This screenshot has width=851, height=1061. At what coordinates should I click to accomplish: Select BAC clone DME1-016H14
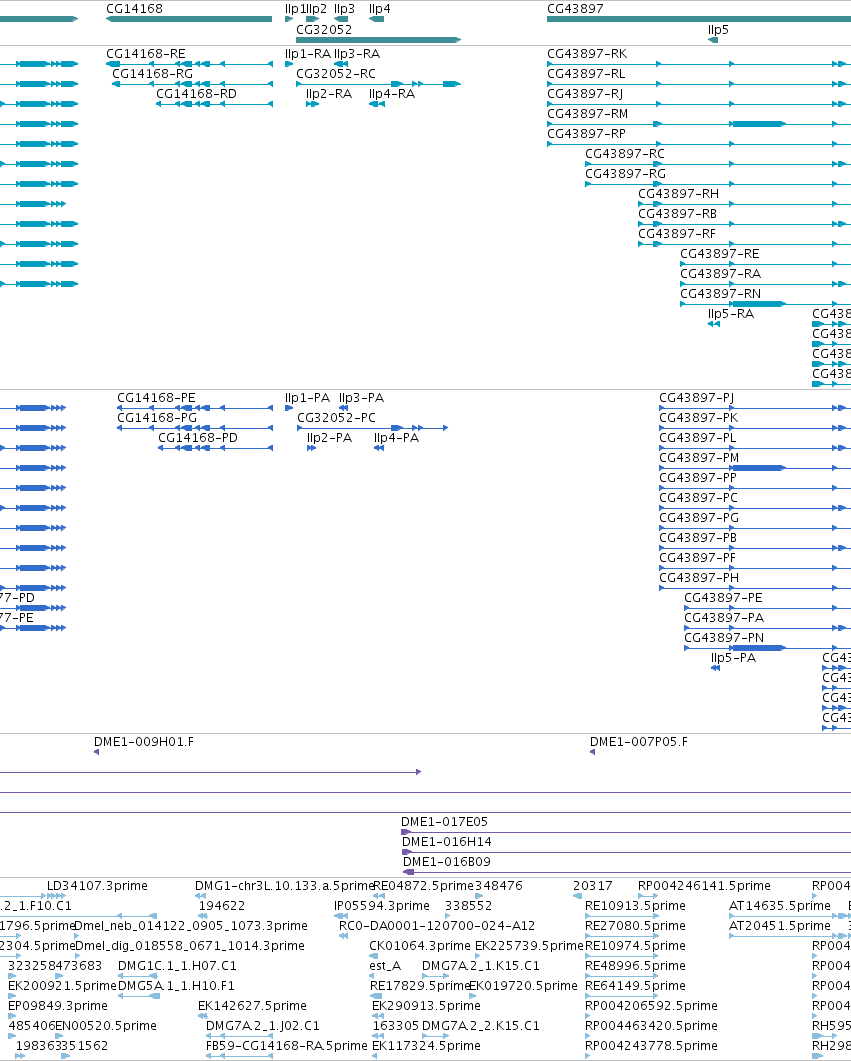click(x=446, y=842)
